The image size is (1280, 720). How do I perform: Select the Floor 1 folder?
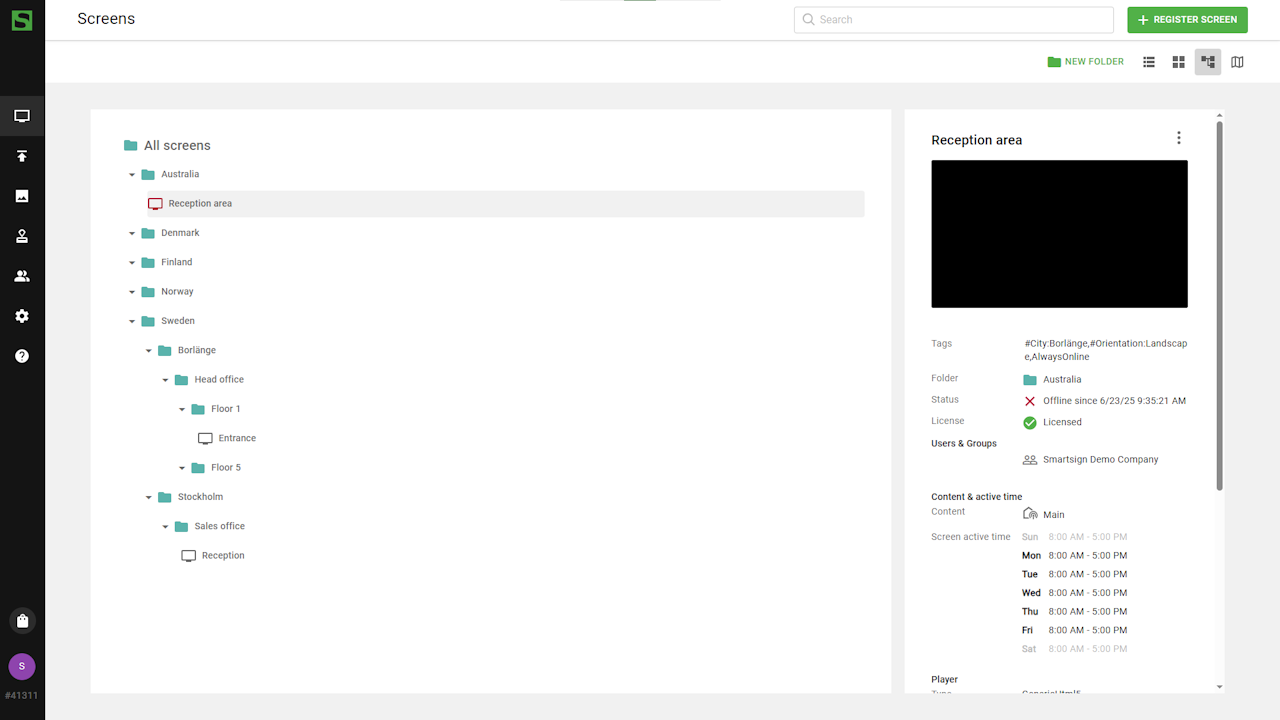[x=216, y=409]
